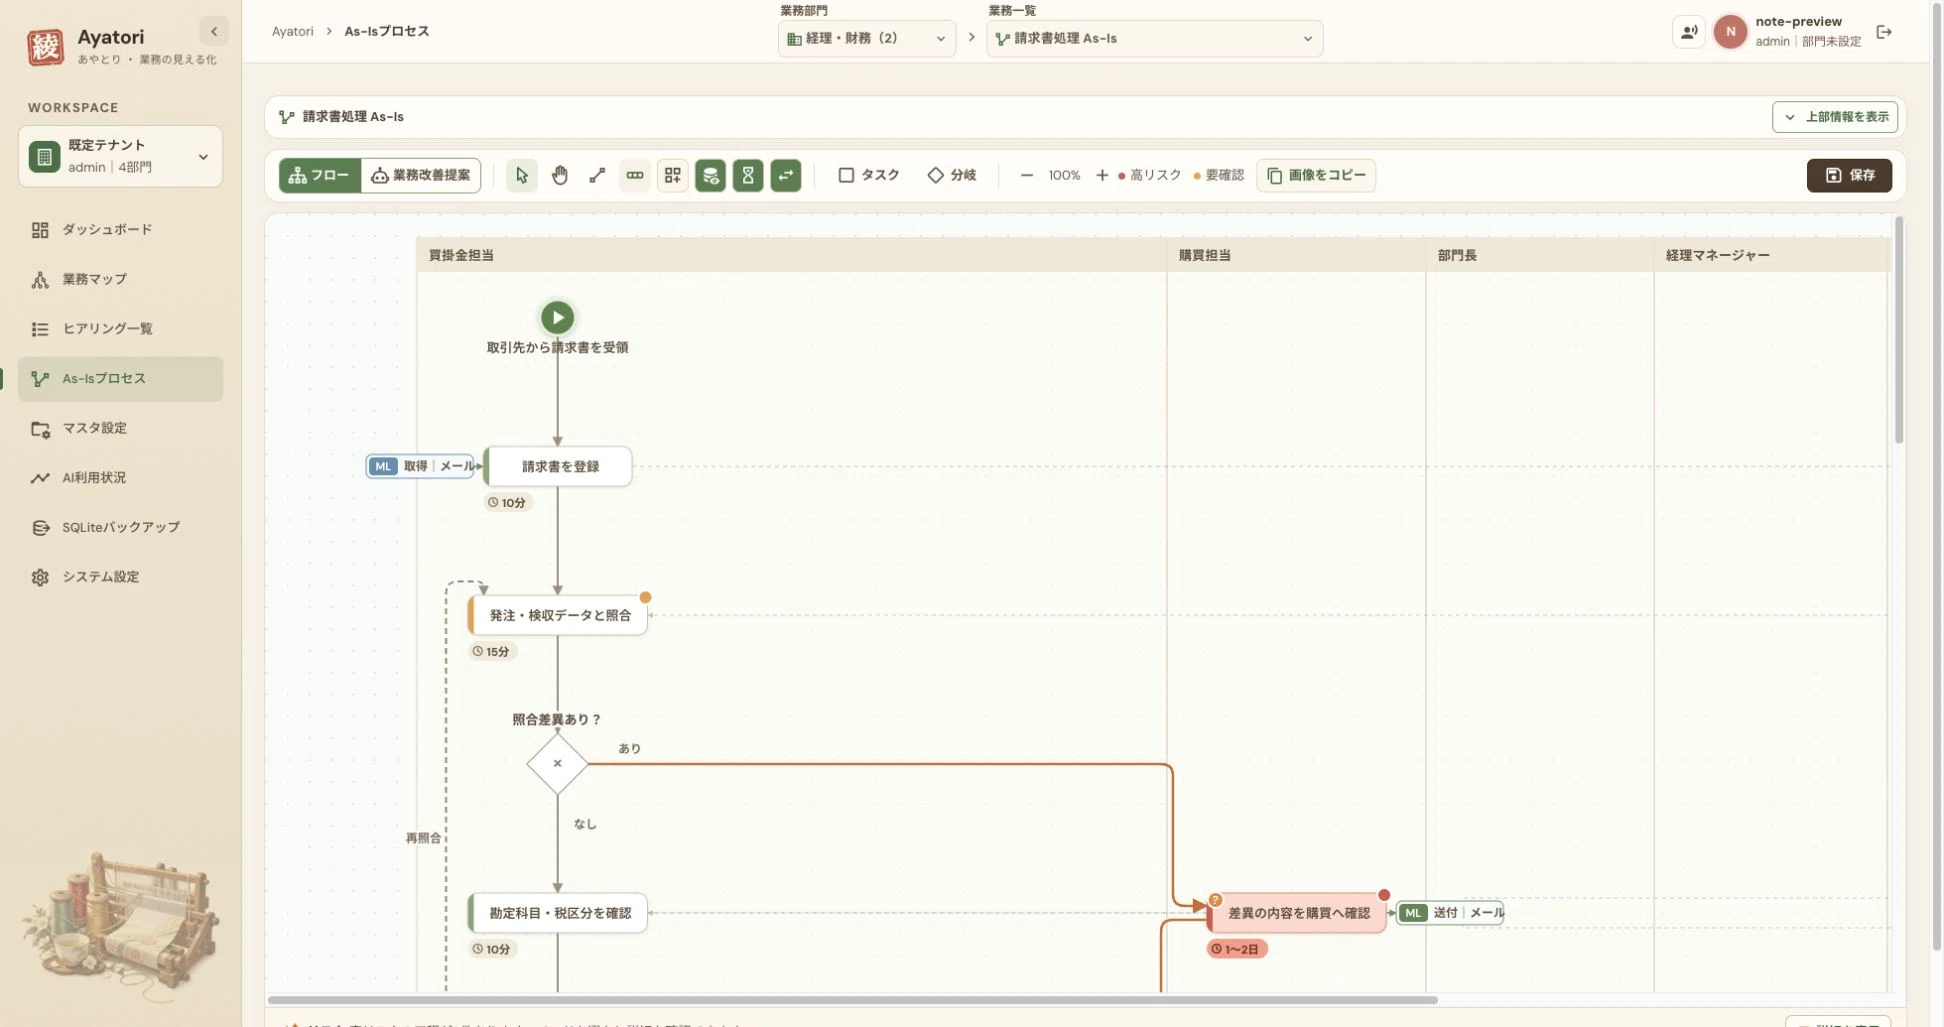The width and height of the screenshot is (1944, 1027).
Task: Click the orange question mark badge
Action: coord(1216,900)
